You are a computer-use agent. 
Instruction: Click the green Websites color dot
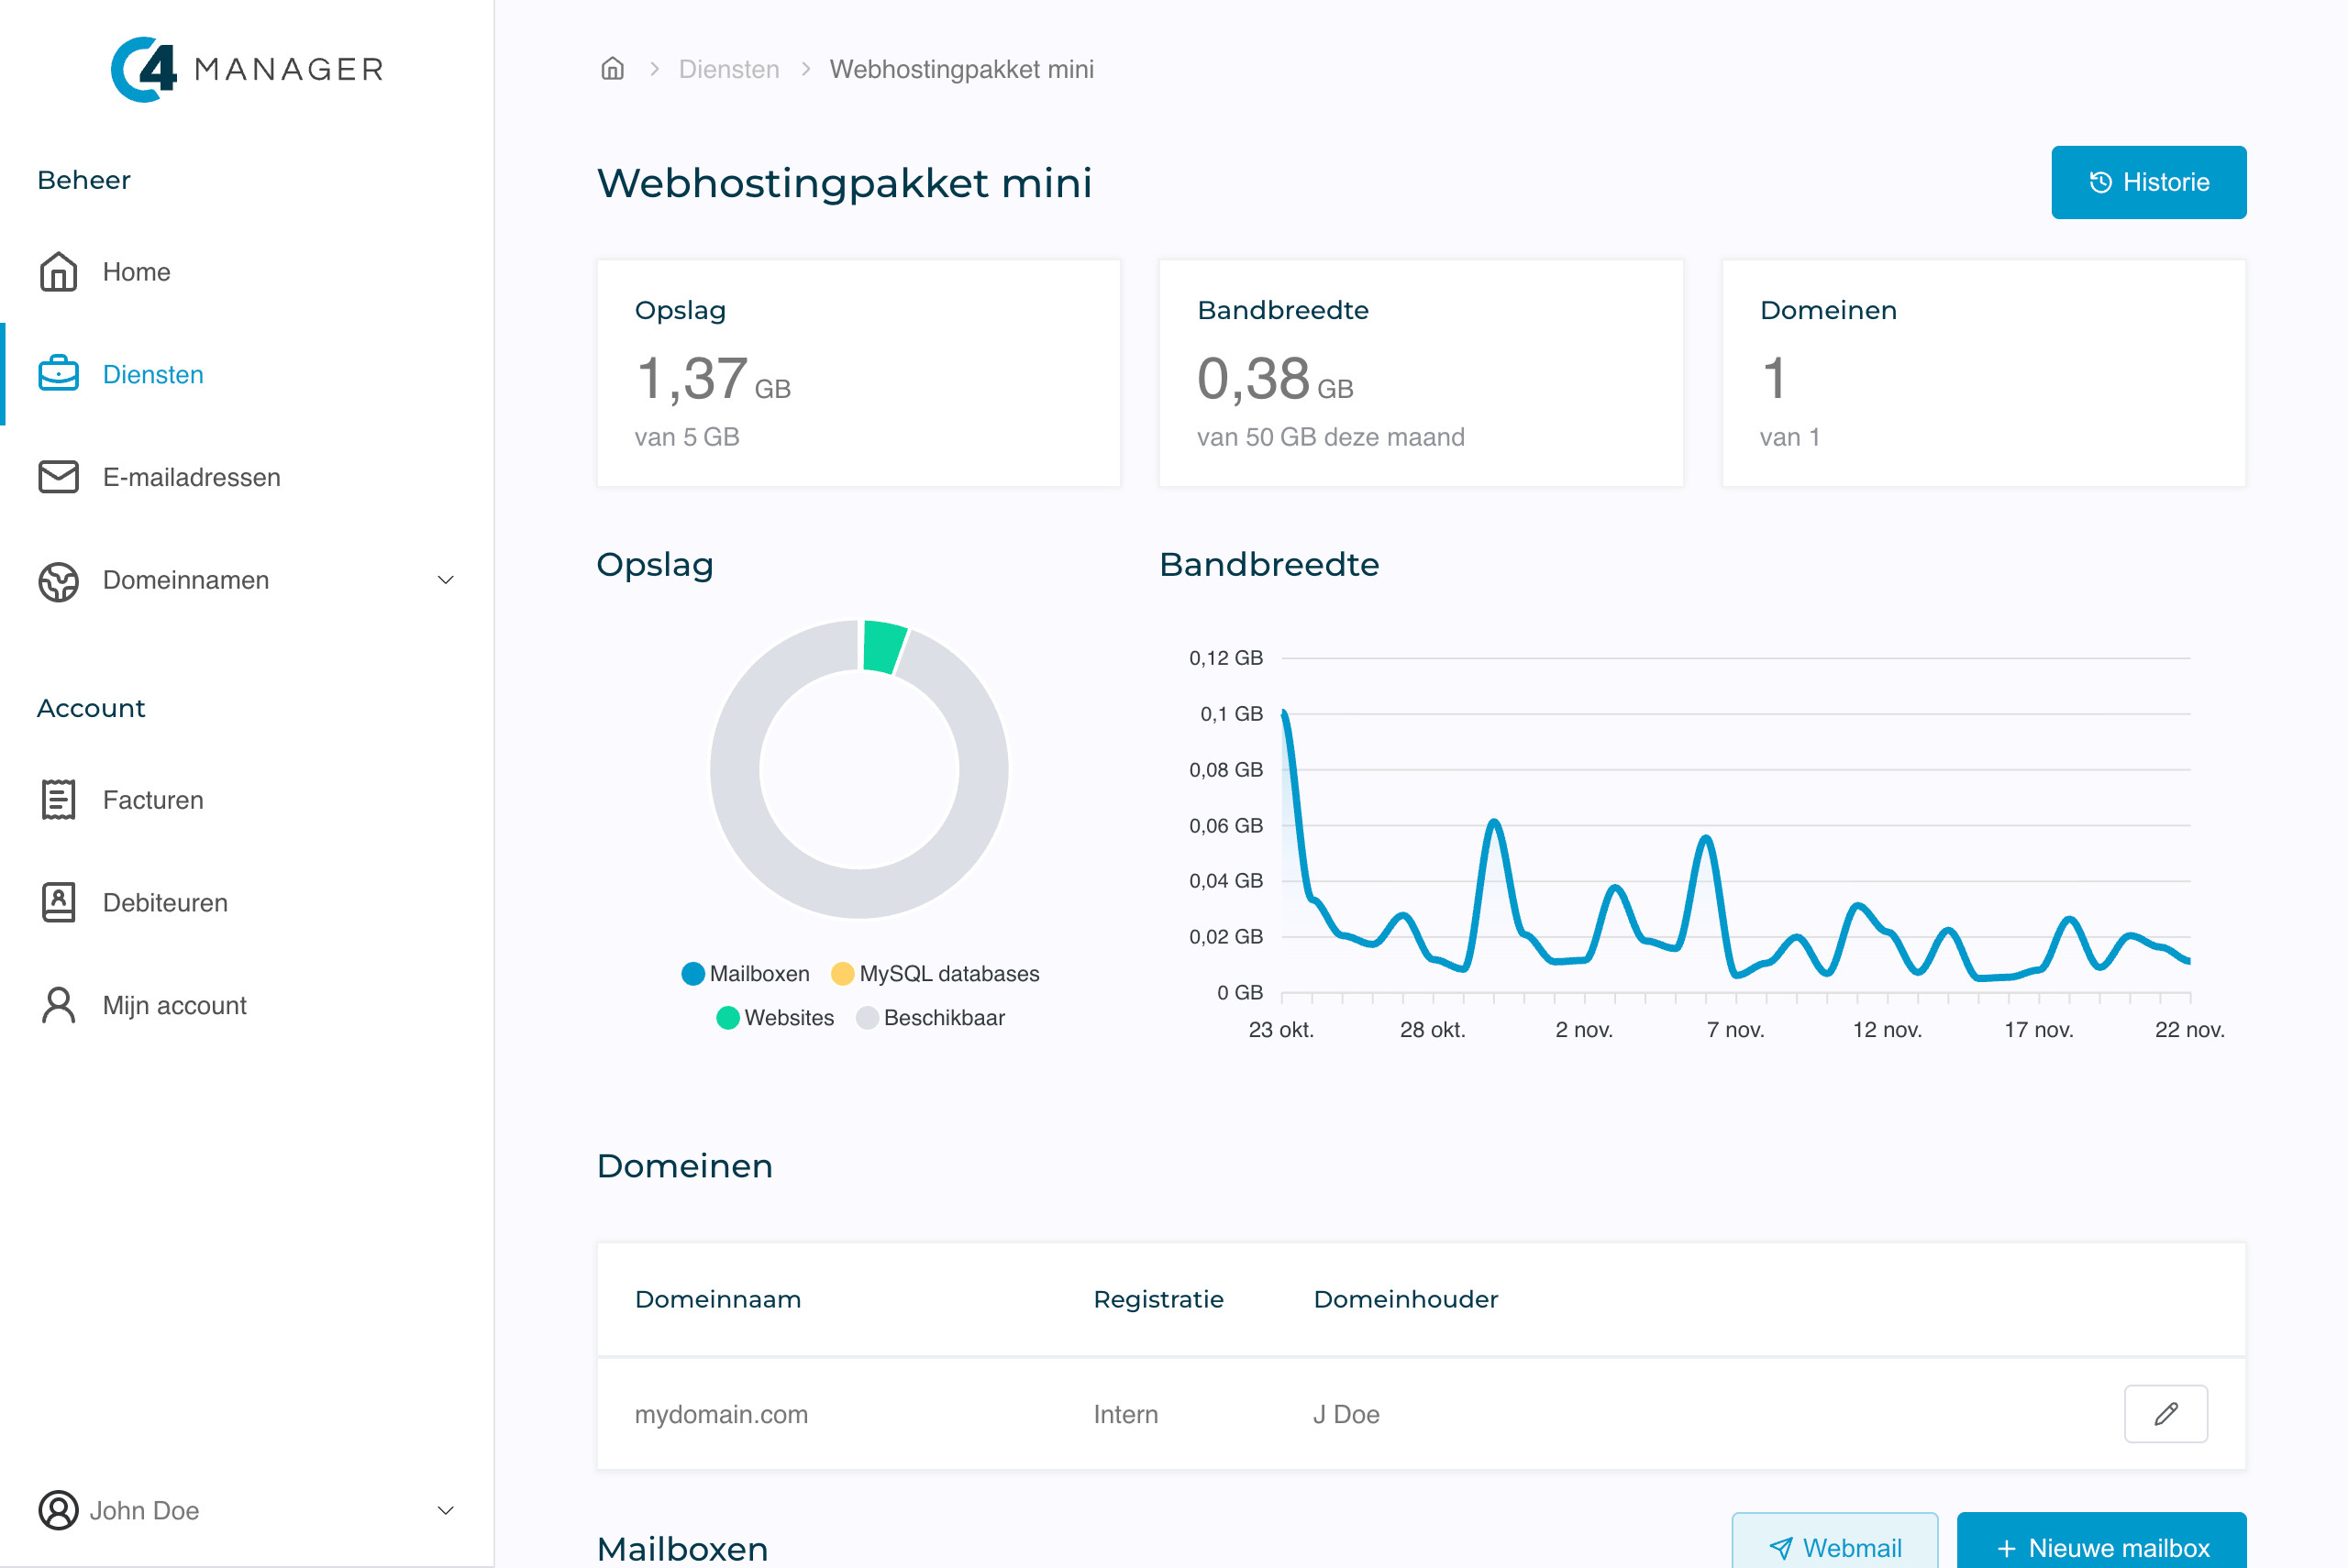(x=728, y=1017)
